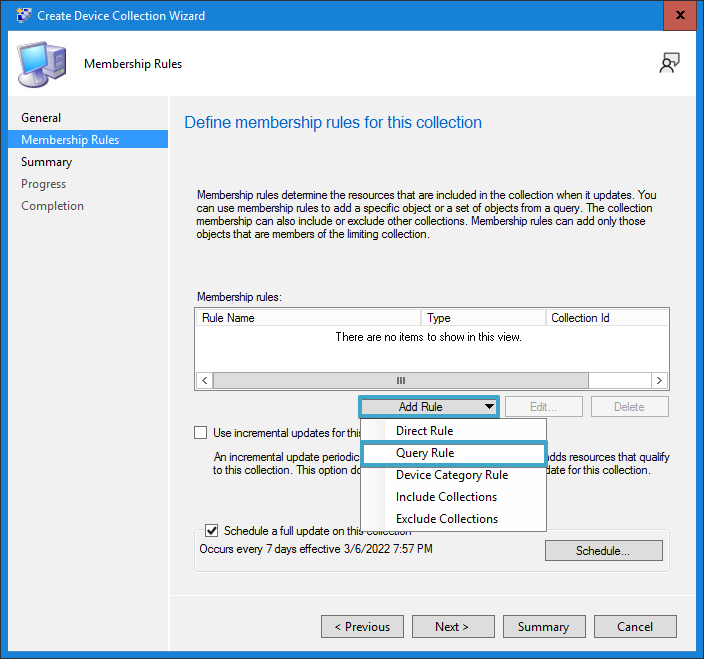Enable incremental updates checkbox

pyautogui.click(x=200, y=433)
